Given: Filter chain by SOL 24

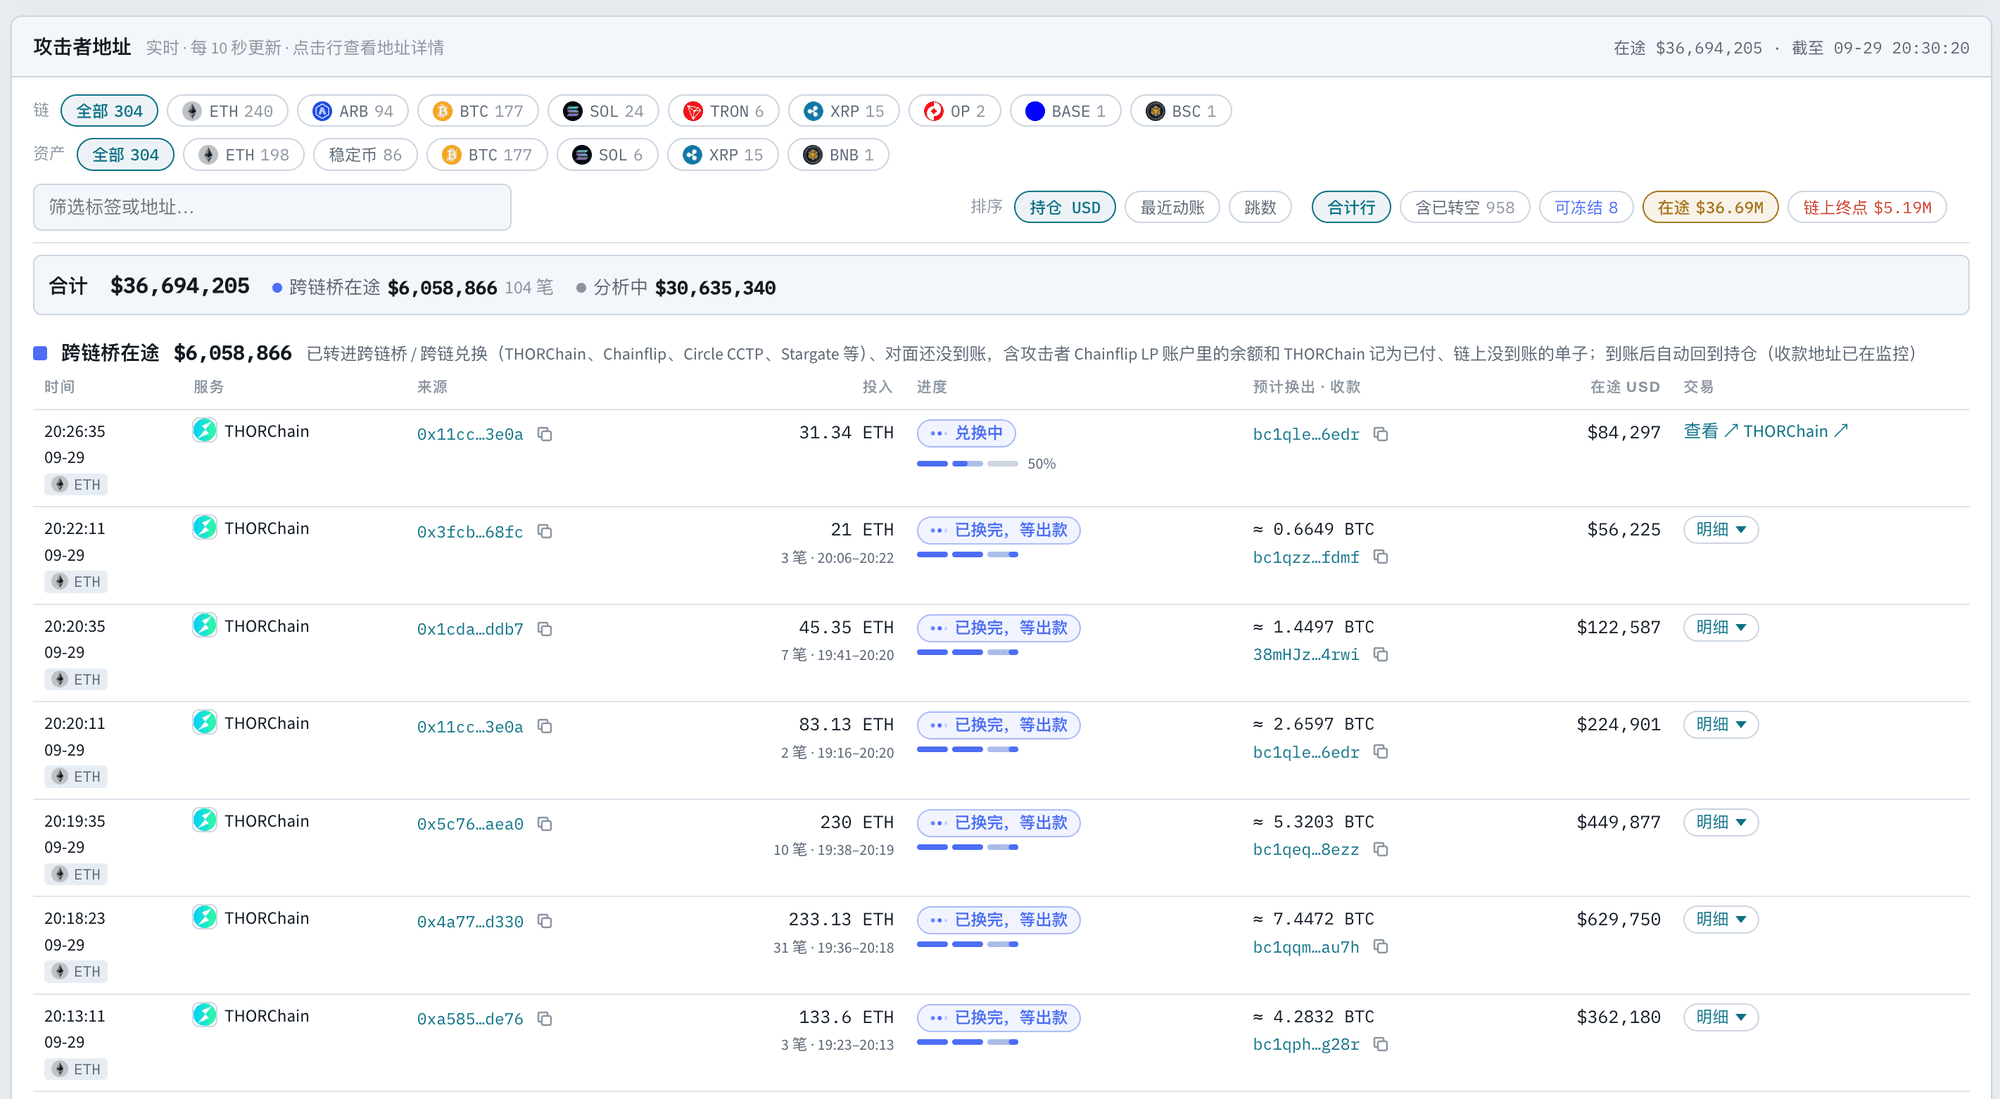Looking at the screenshot, I should (603, 111).
